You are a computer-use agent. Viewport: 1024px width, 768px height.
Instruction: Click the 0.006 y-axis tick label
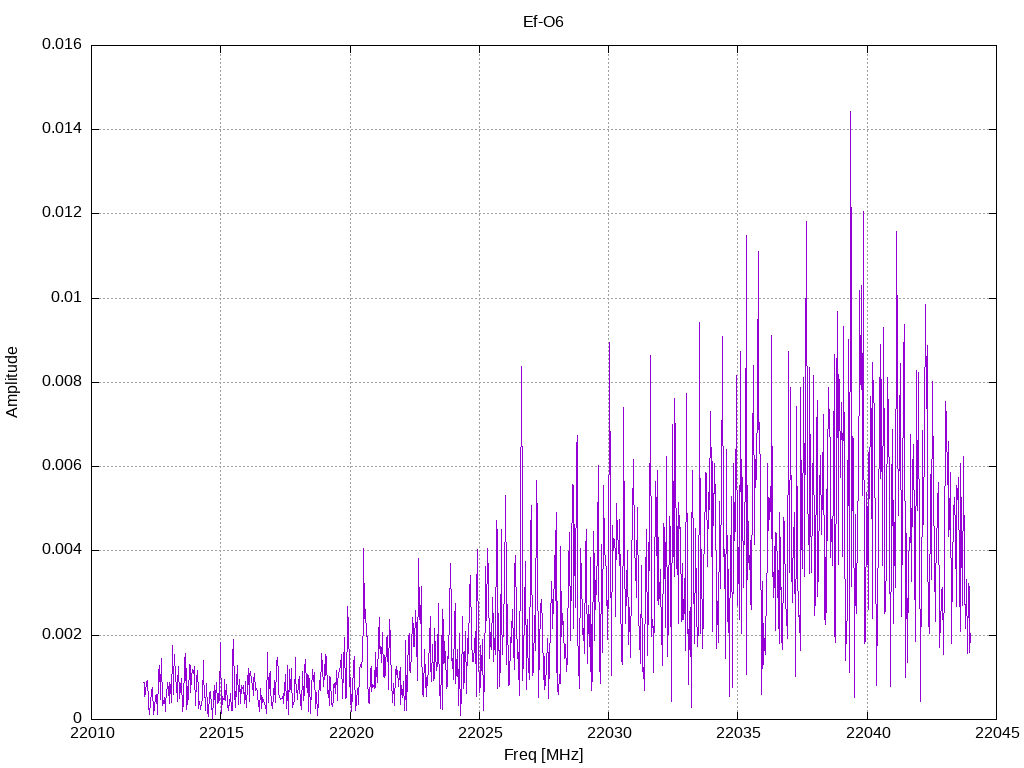(x=62, y=466)
